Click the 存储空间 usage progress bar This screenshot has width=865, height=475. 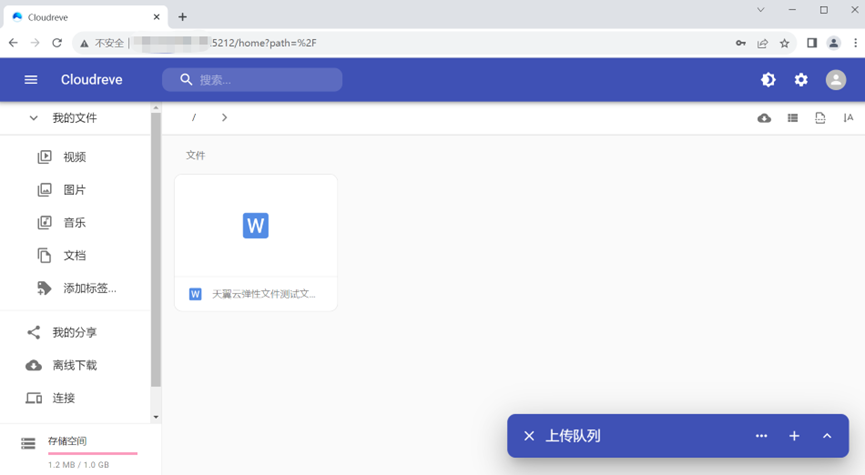(92, 453)
